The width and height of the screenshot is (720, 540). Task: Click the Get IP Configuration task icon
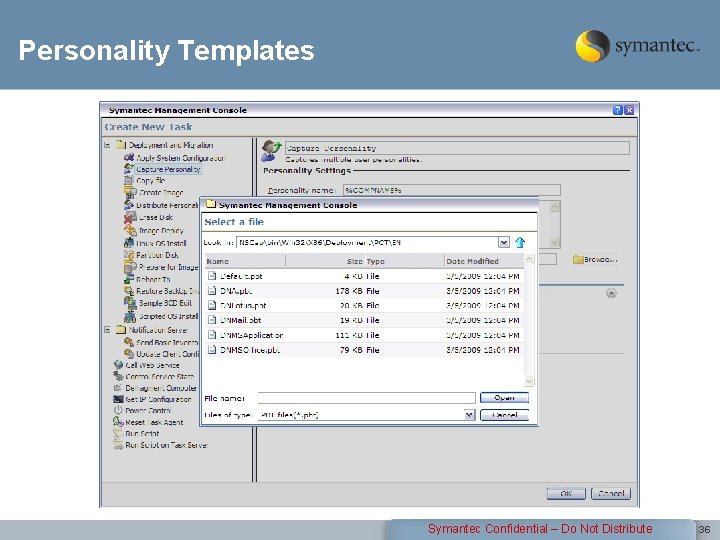(x=118, y=399)
